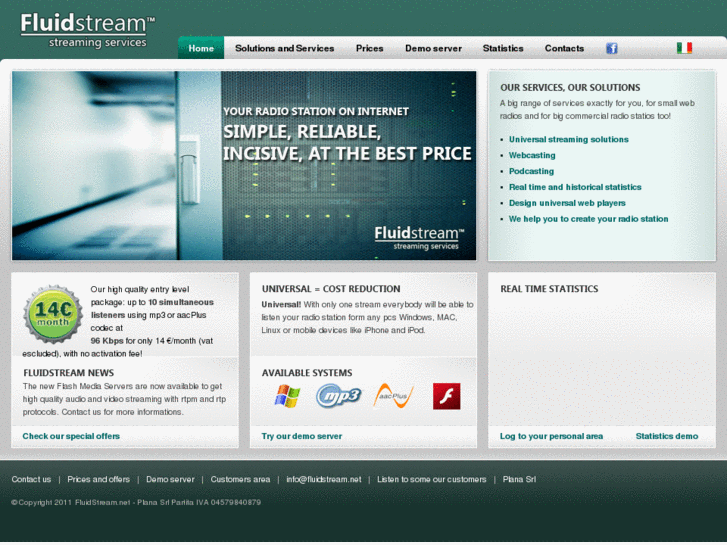Open Design universal web players link
The width and height of the screenshot is (727, 545).
click(x=568, y=203)
